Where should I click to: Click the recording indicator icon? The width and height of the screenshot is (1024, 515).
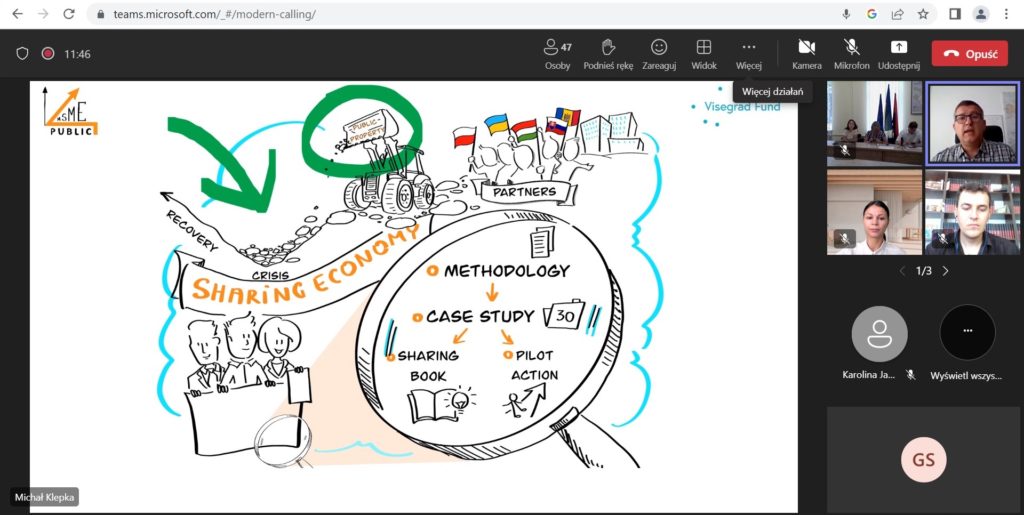[48, 54]
